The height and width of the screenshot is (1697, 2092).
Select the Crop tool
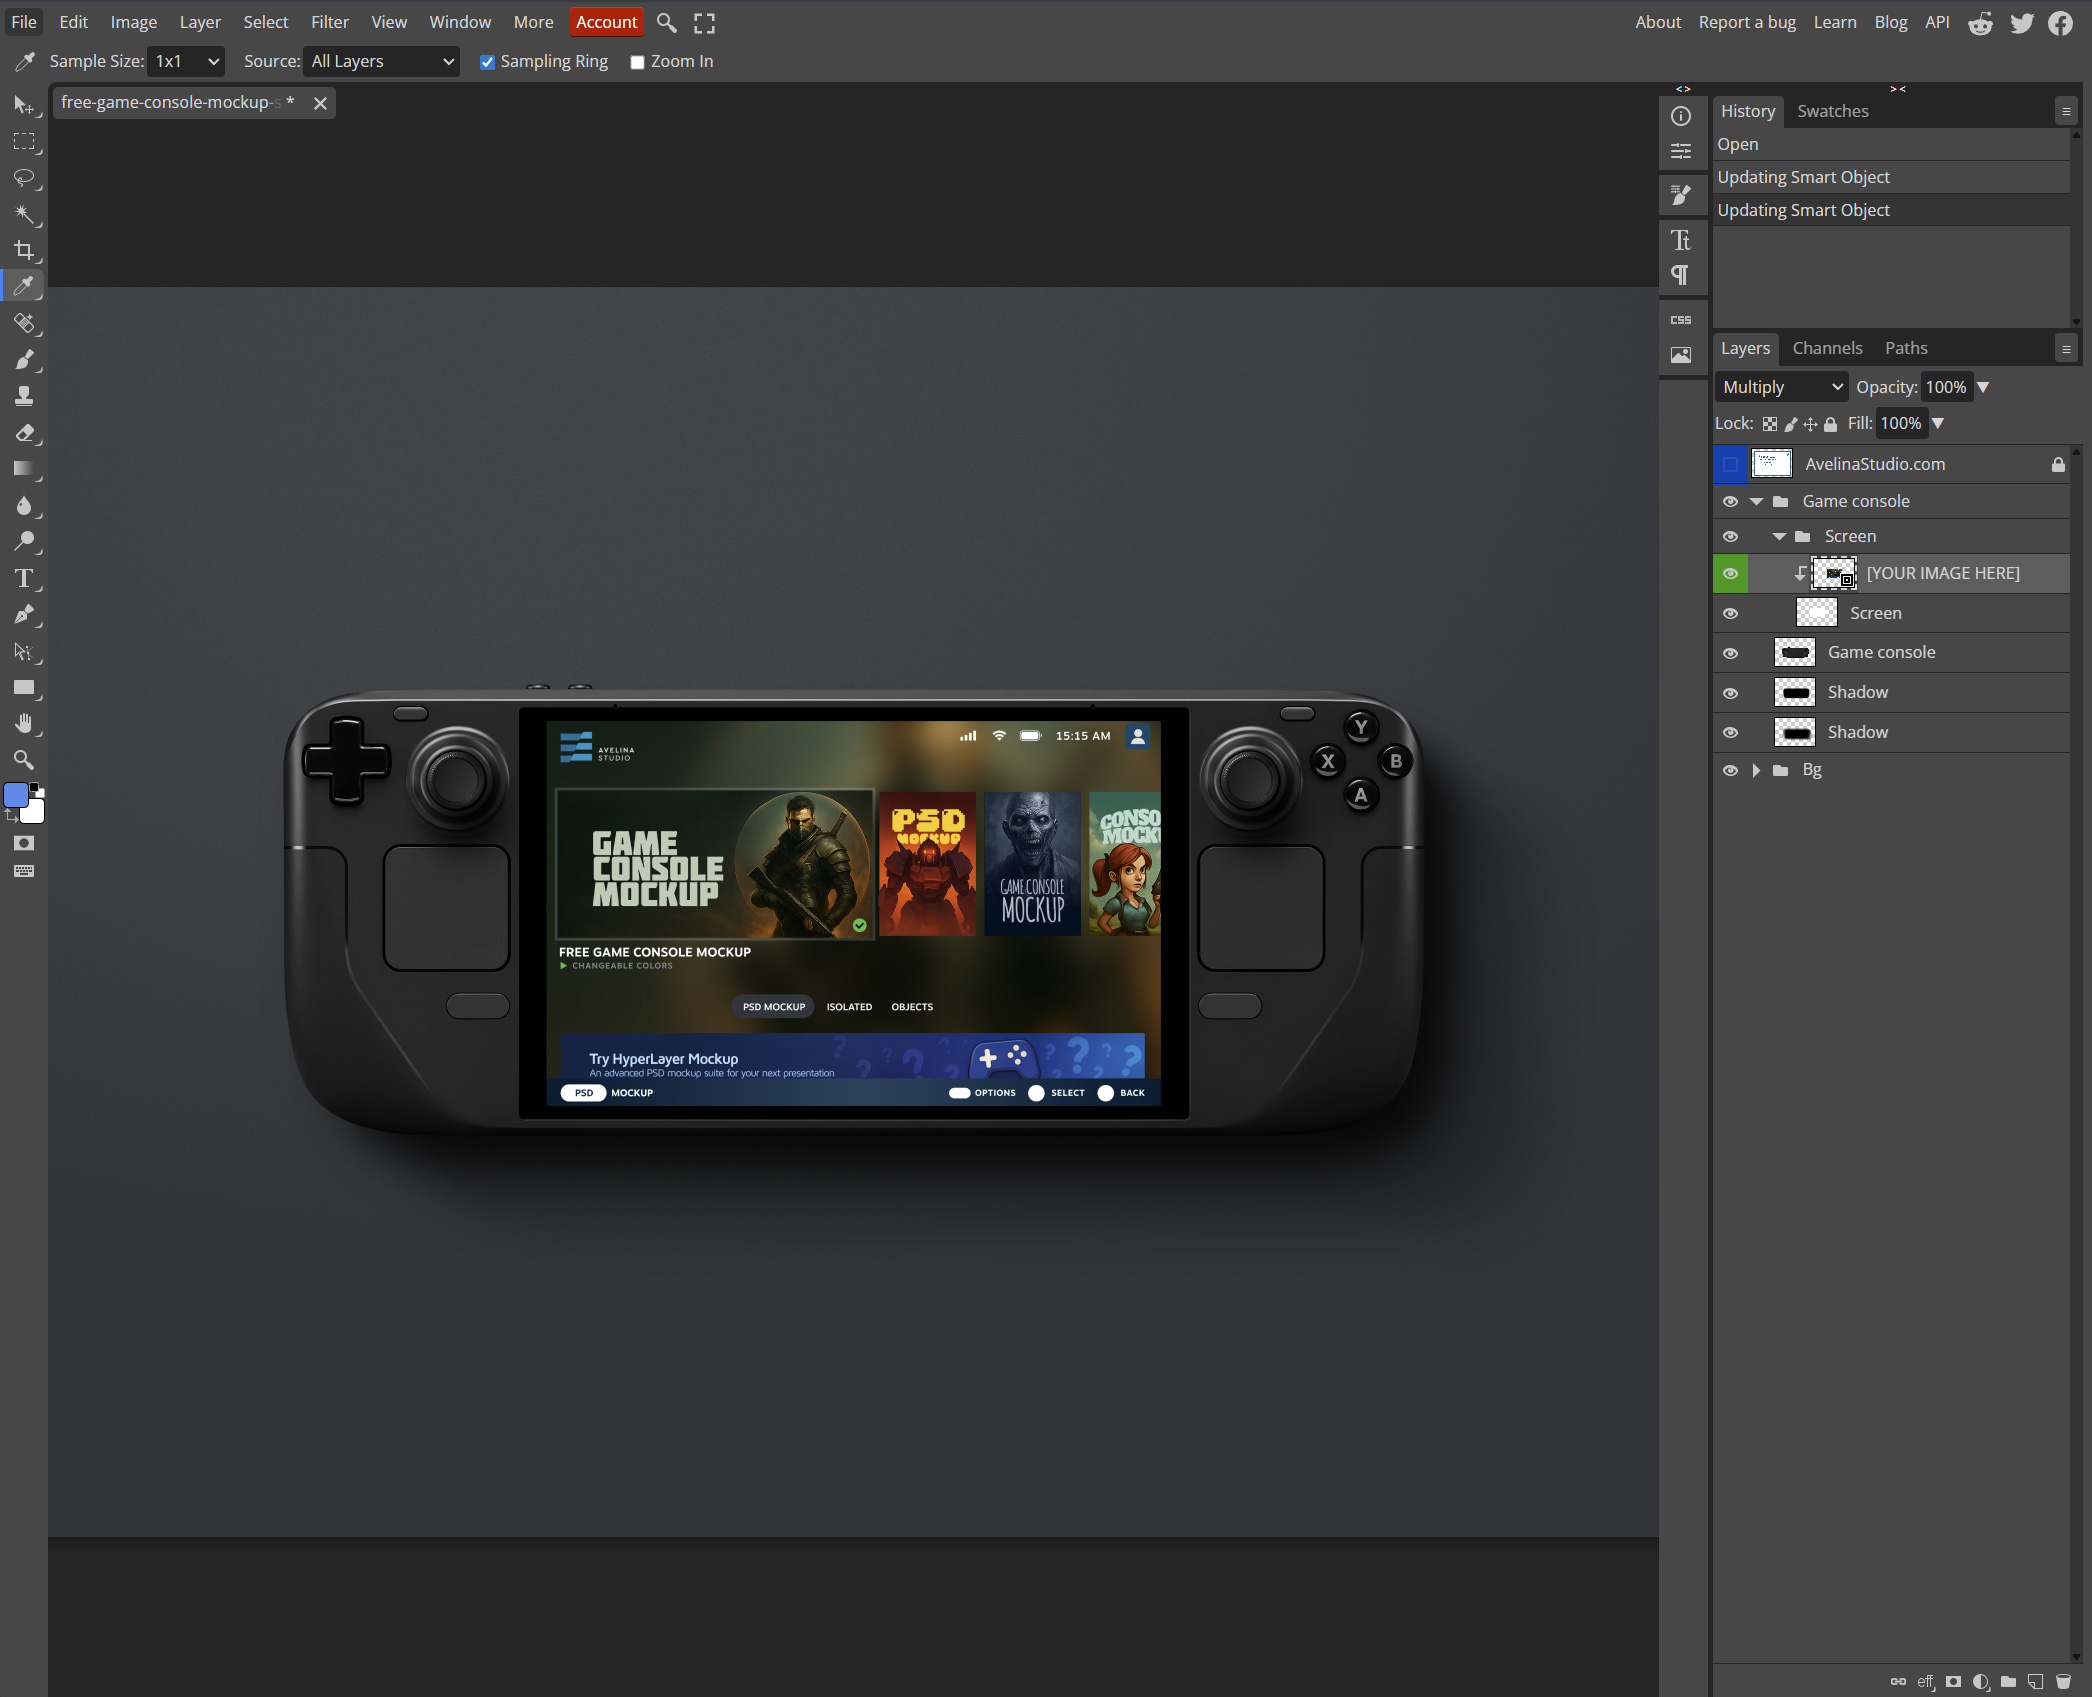click(24, 250)
